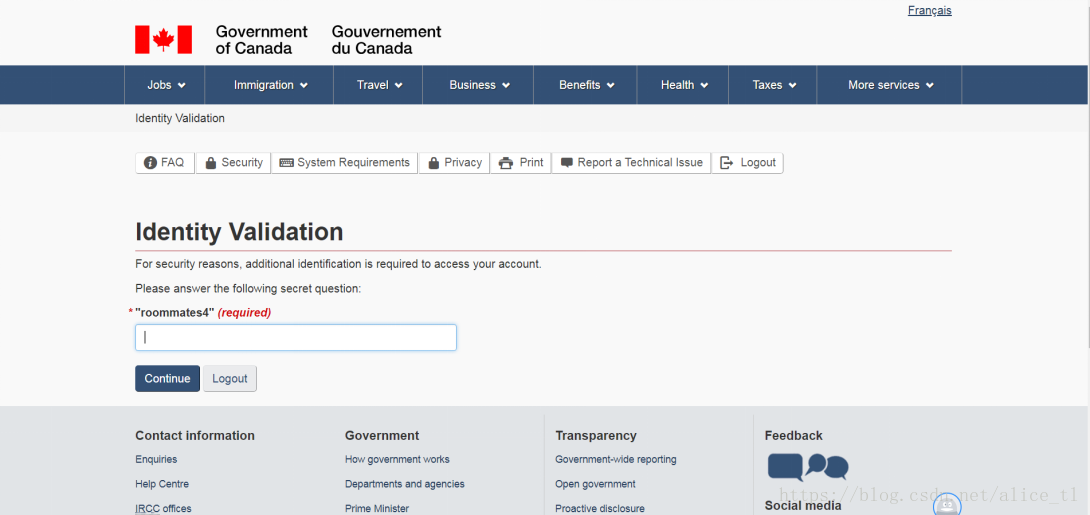Open the Proactive disclosure link
The height and width of the screenshot is (515, 1090).
pyautogui.click(x=600, y=509)
